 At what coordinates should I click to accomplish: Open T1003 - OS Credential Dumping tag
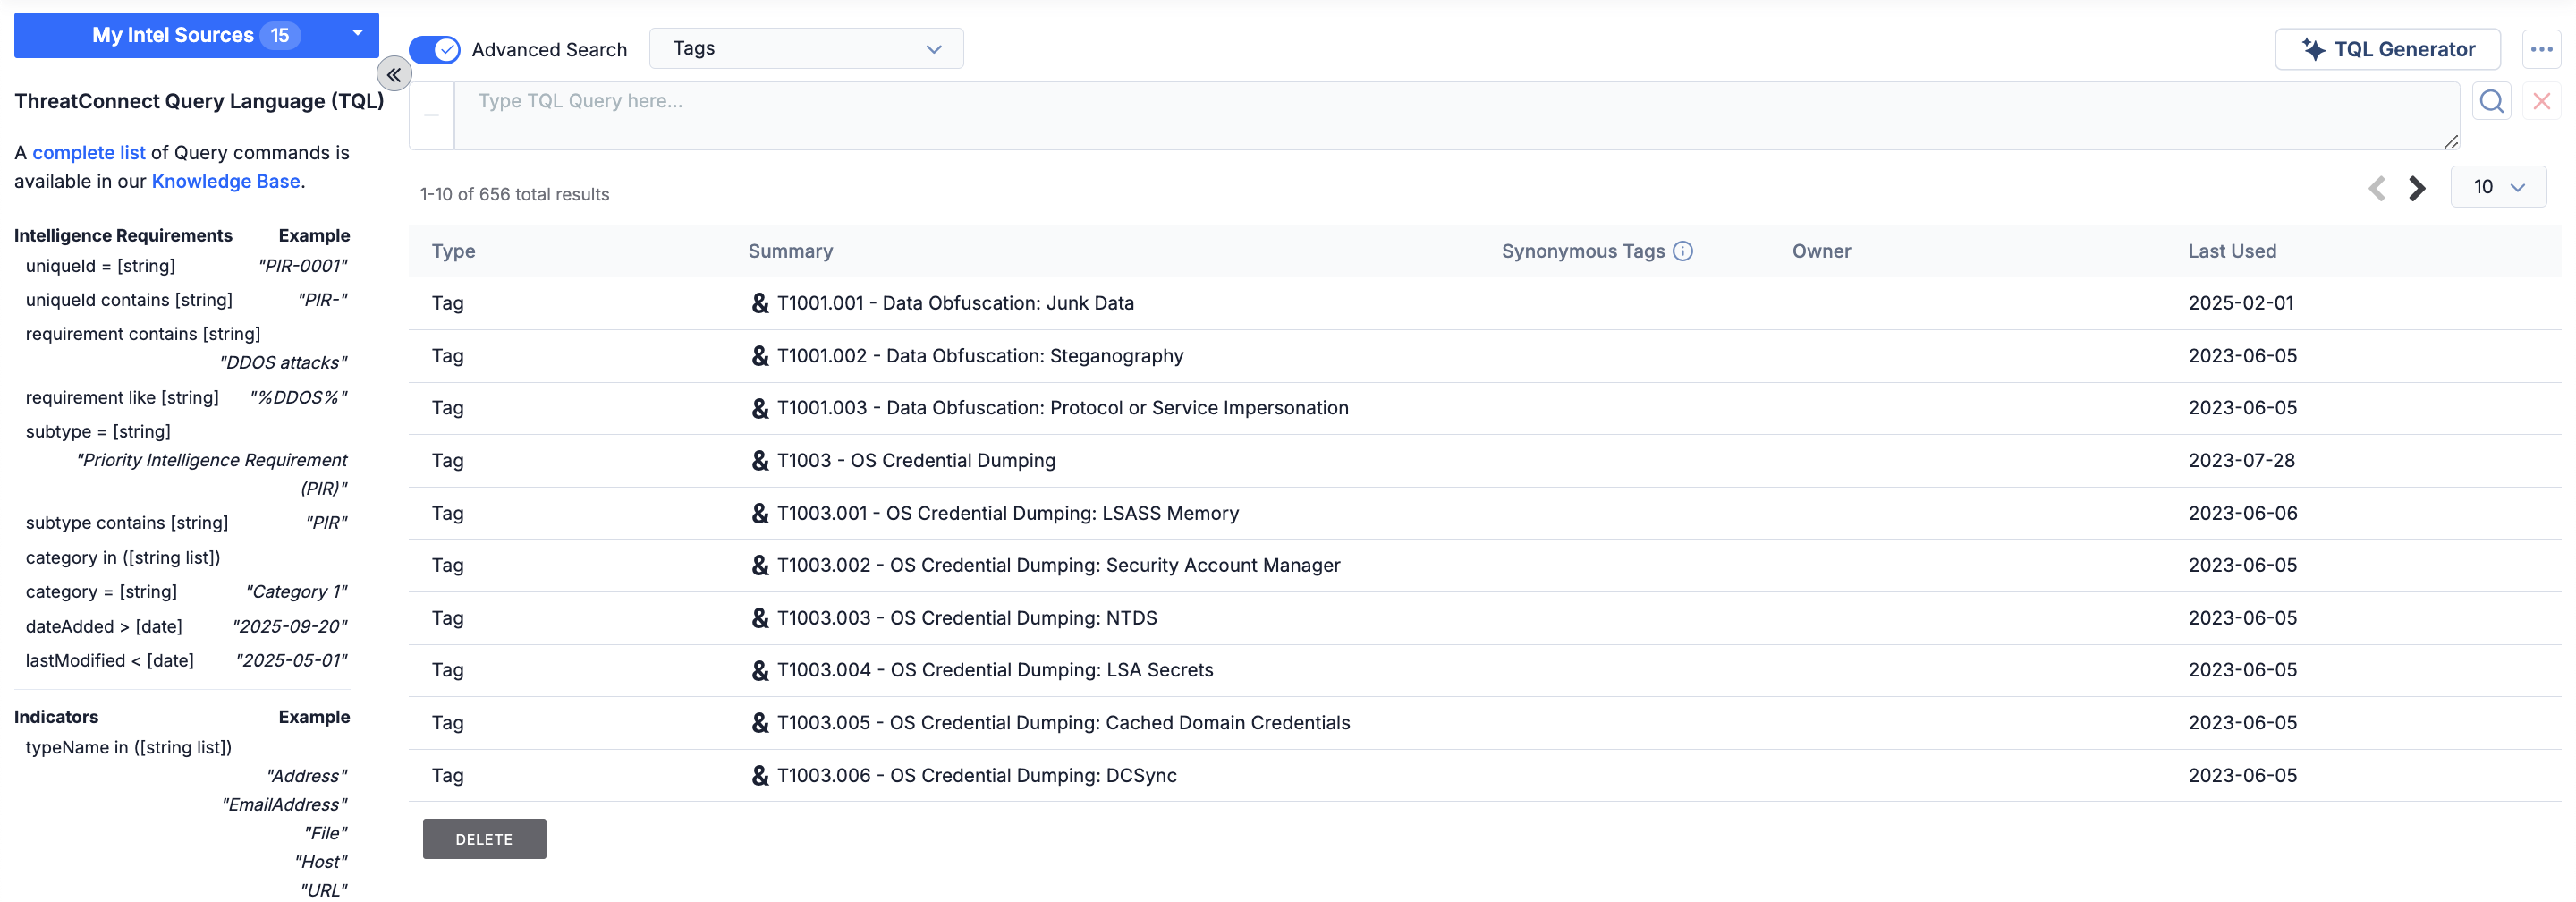click(x=916, y=461)
